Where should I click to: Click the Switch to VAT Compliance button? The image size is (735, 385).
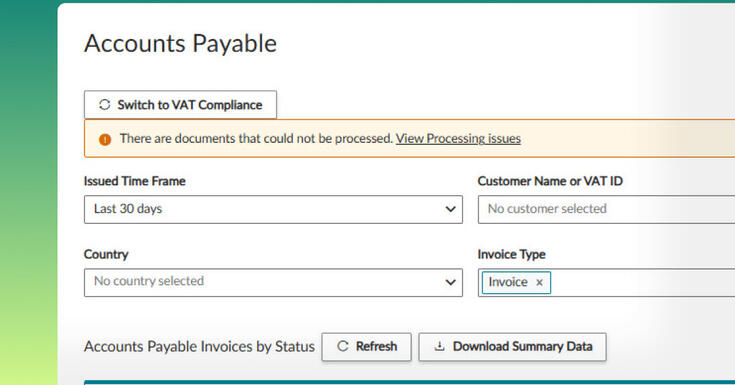click(x=180, y=105)
